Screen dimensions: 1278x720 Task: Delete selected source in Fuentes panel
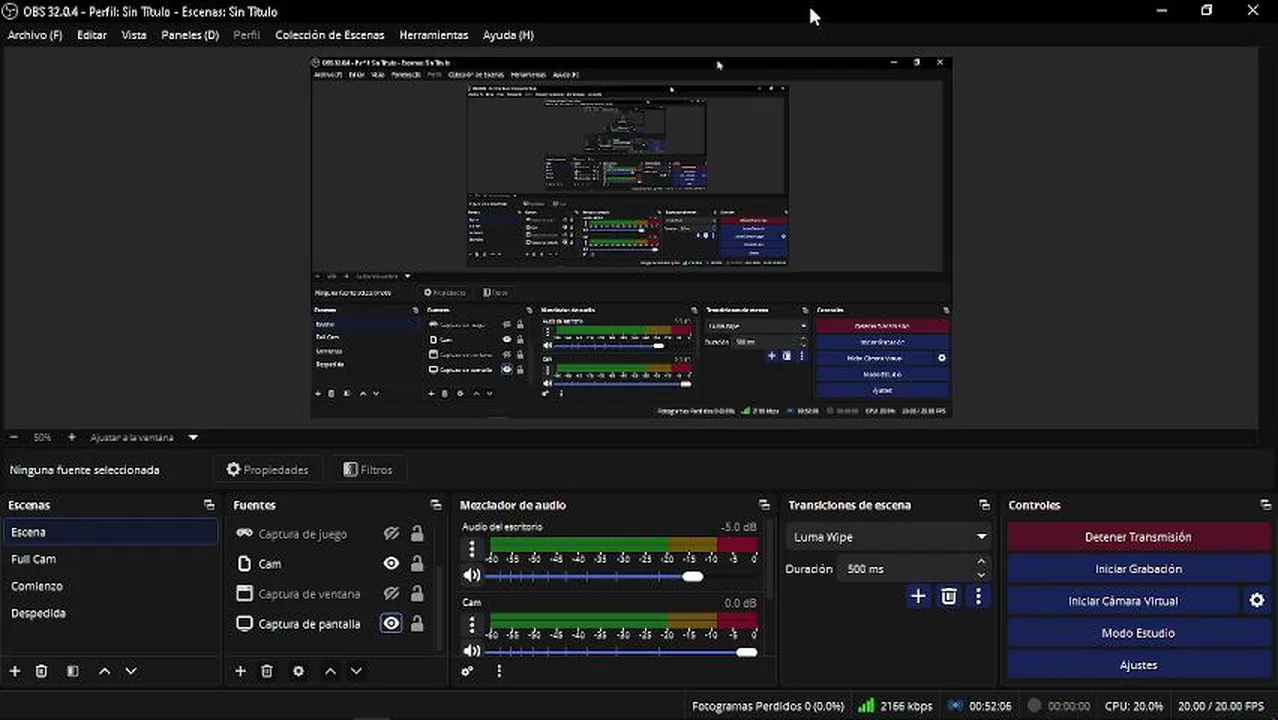(267, 671)
